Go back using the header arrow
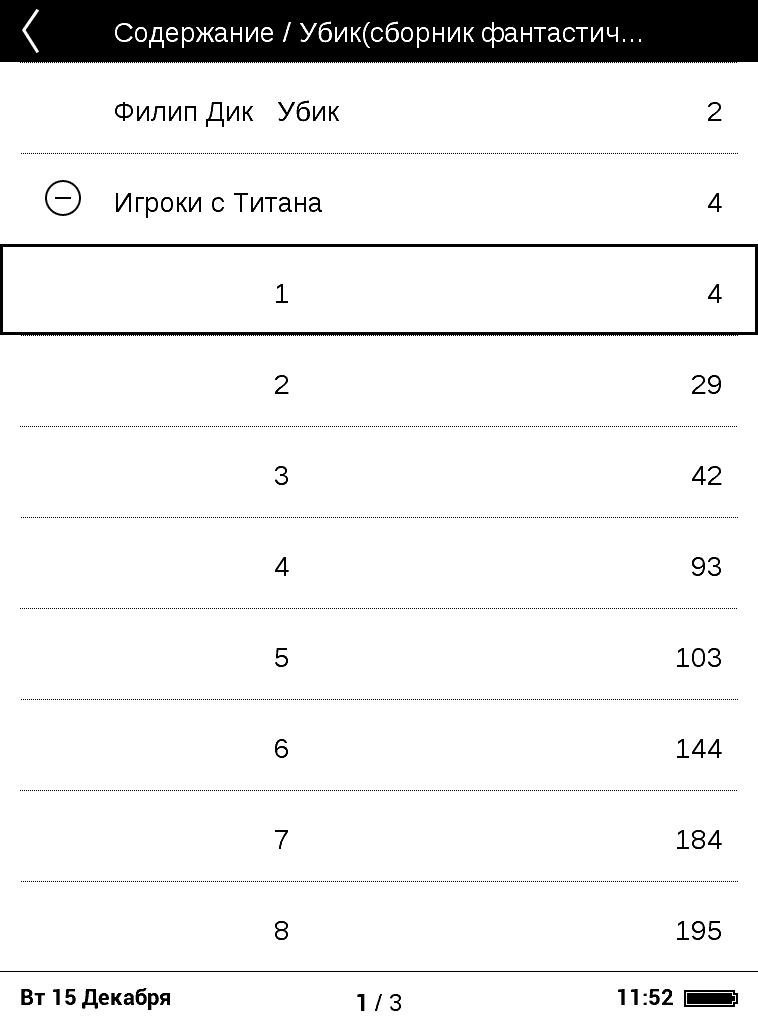 (31, 31)
